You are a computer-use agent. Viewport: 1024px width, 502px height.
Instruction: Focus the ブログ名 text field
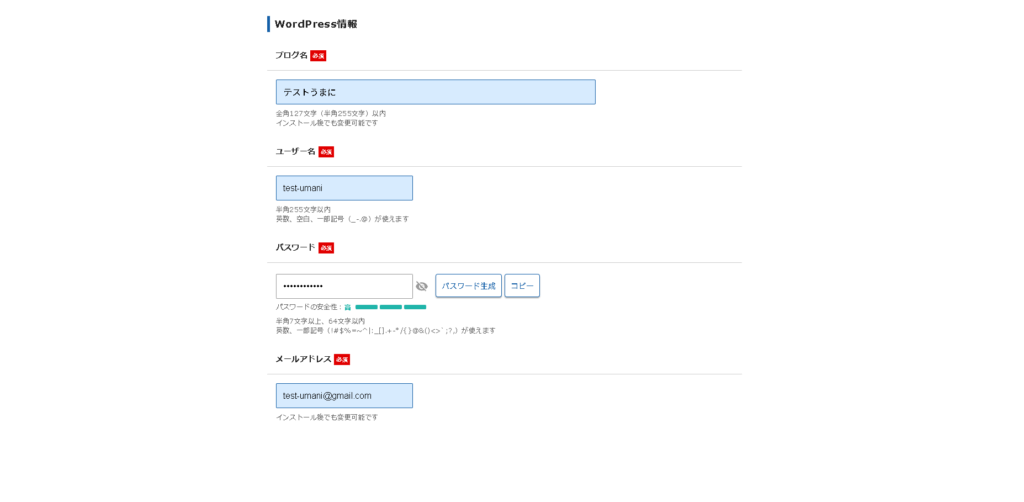(x=435, y=92)
